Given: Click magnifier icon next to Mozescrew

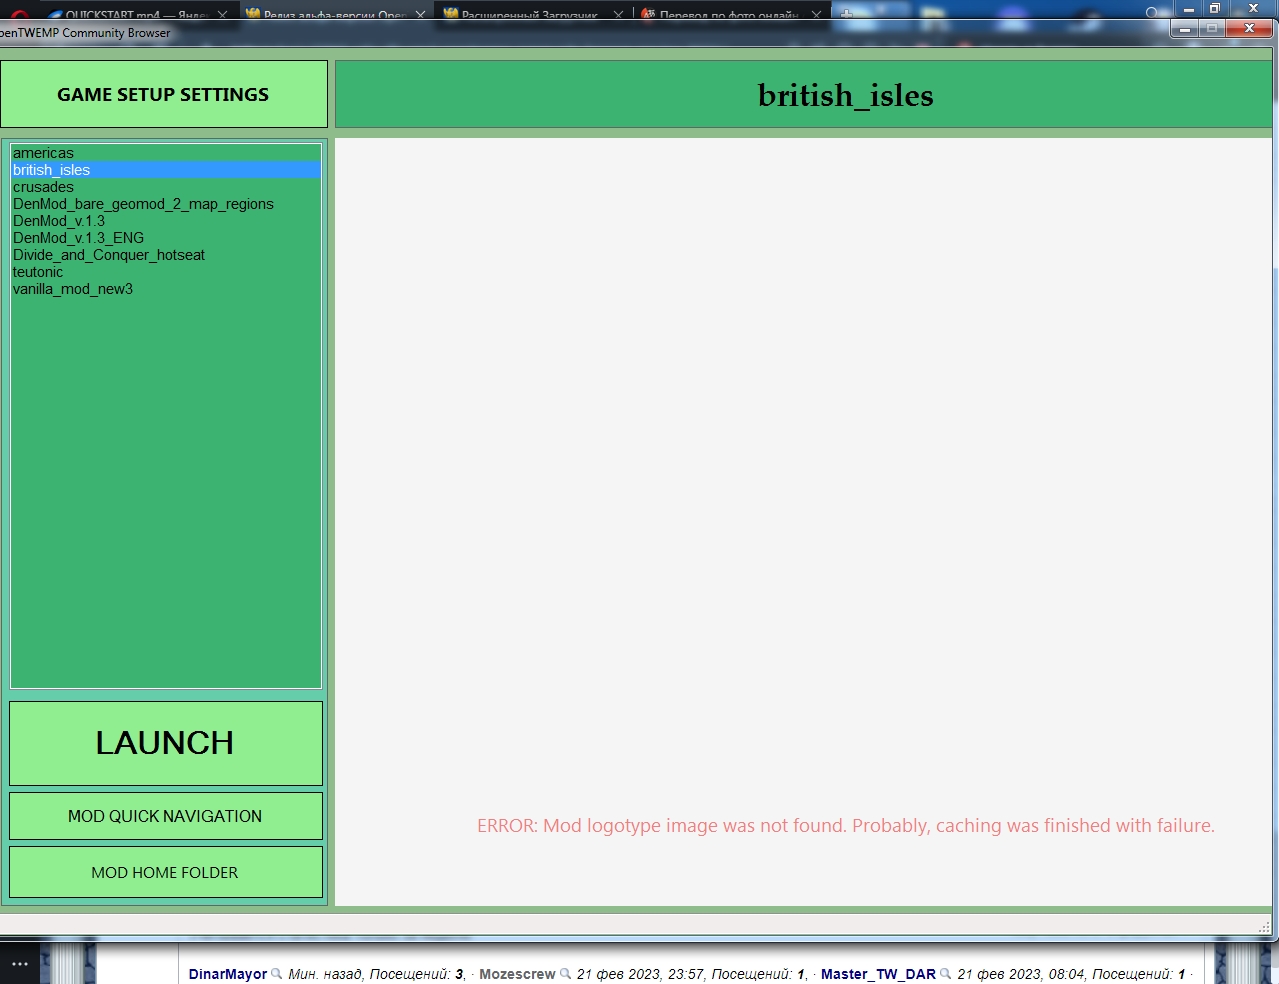Looking at the screenshot, I should tap(565, 974).
